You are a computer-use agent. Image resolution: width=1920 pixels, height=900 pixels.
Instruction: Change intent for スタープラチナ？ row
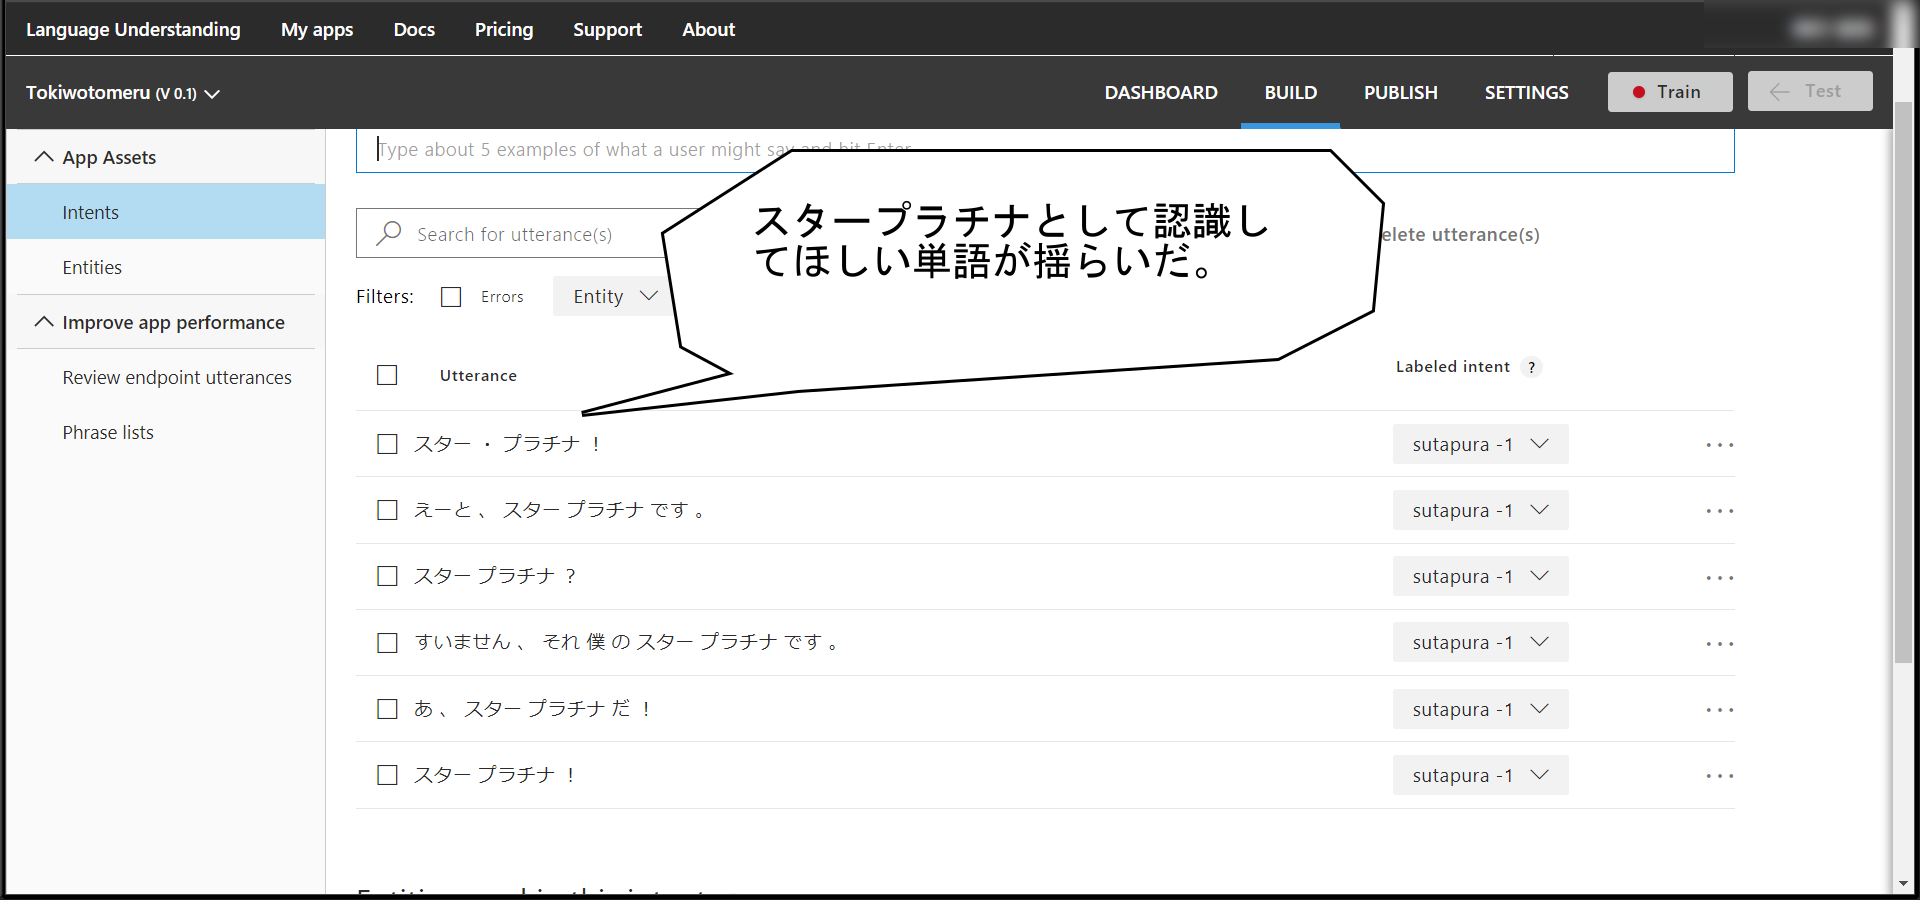pyautogui.click(x=1480, y=576)
